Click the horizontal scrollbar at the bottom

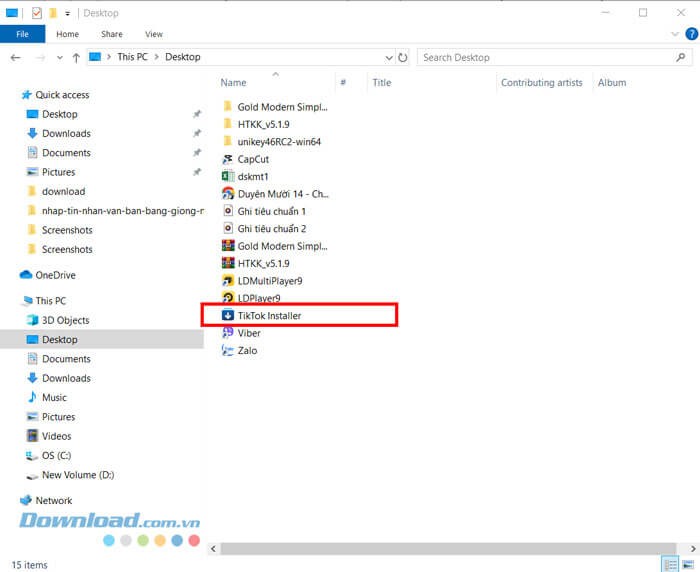[x=450, y=548]
